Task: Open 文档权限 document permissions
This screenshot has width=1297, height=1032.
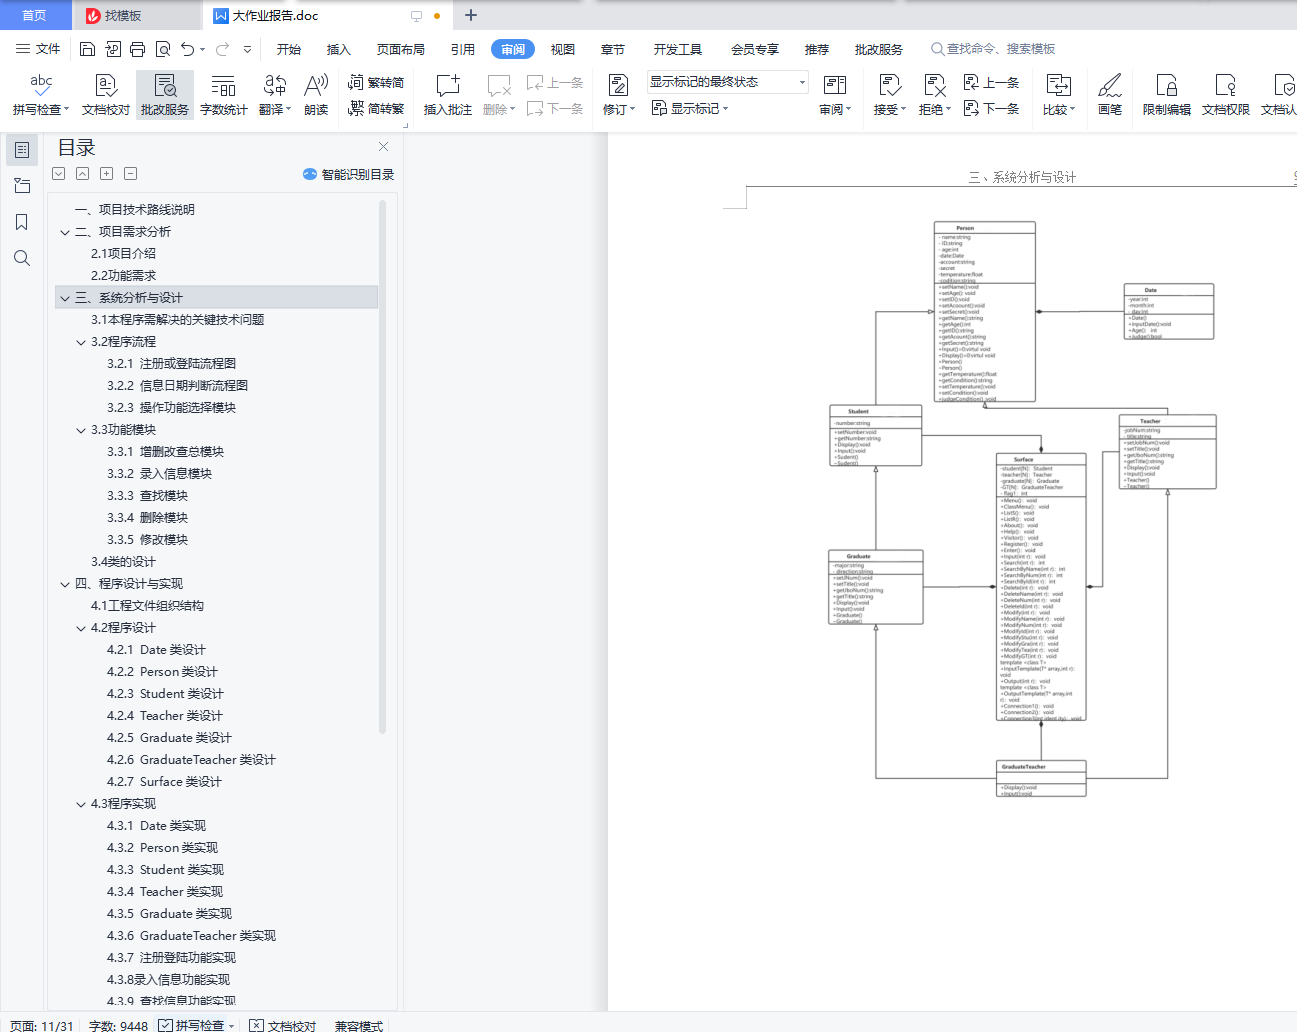Action: coord(1226,95)
